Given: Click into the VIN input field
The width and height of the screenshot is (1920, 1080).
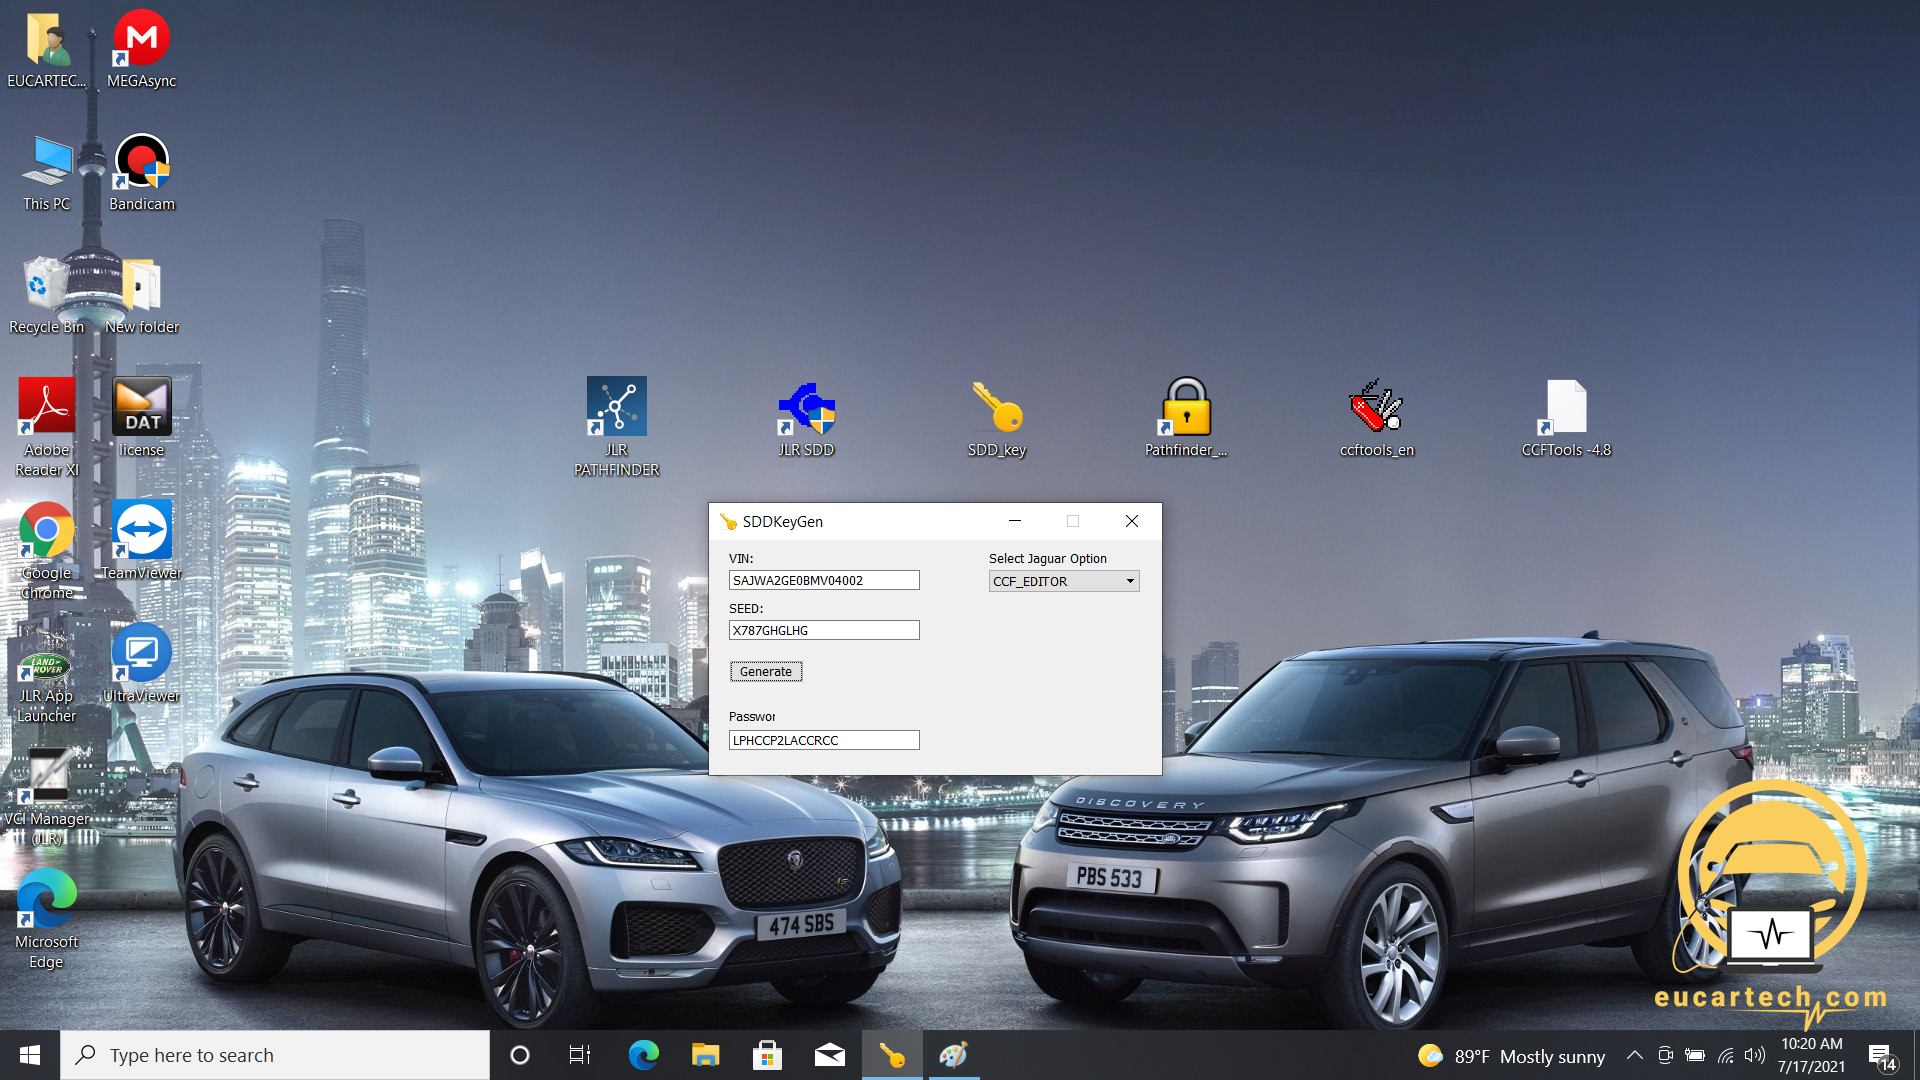Looking at the screenshot, I should tap(823, 580).
